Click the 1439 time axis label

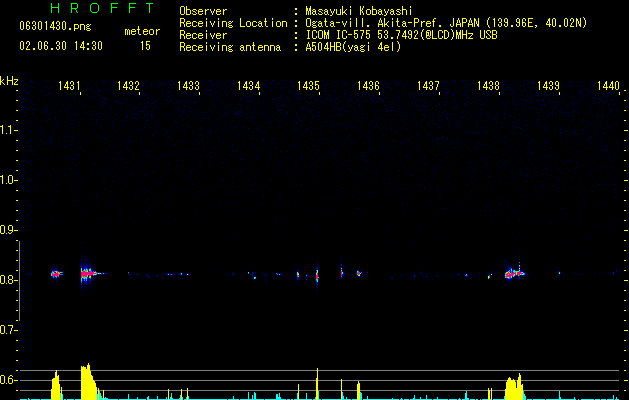coord(548,85)
